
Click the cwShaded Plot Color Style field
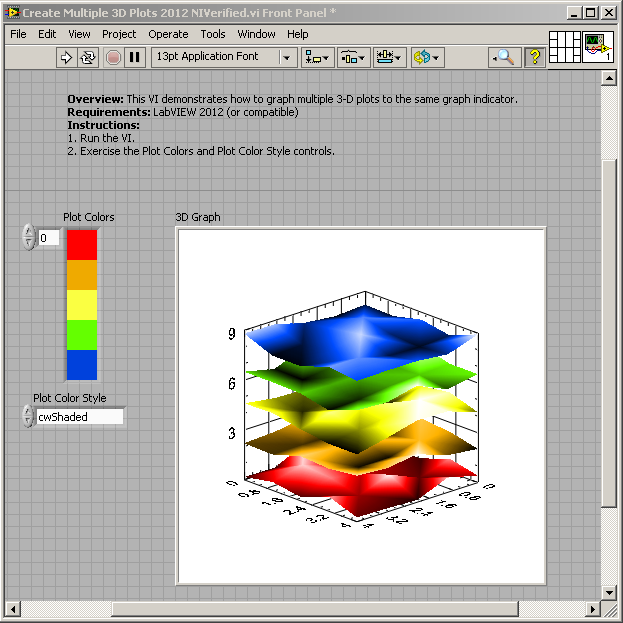(80, 417)
